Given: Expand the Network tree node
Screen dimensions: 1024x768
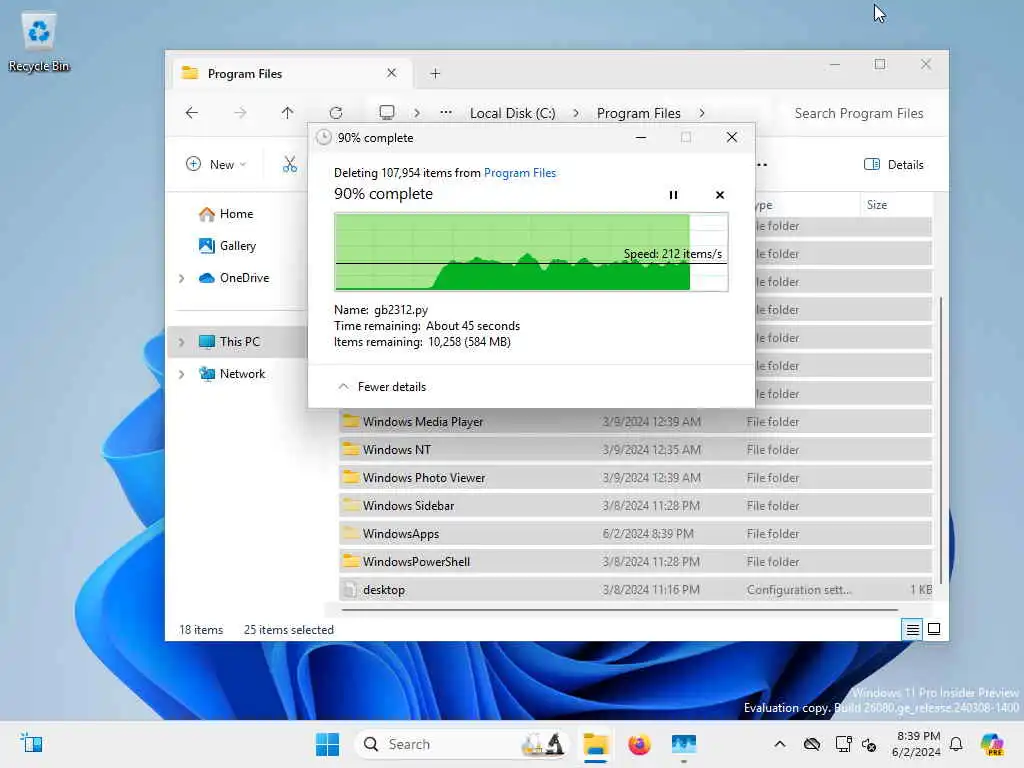Looking at the screenshot, I should coord(181,374).
